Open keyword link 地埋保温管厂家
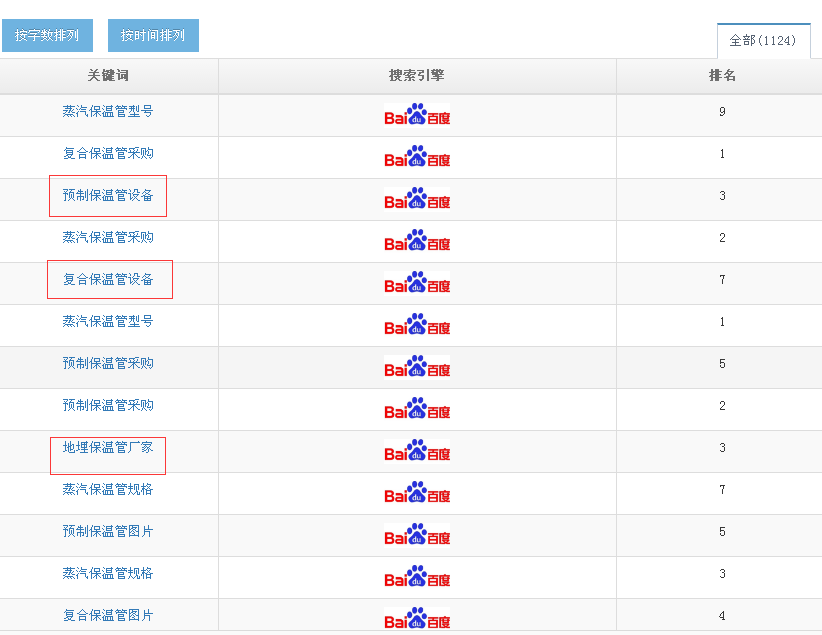822x635 pixels. point(108,448)
